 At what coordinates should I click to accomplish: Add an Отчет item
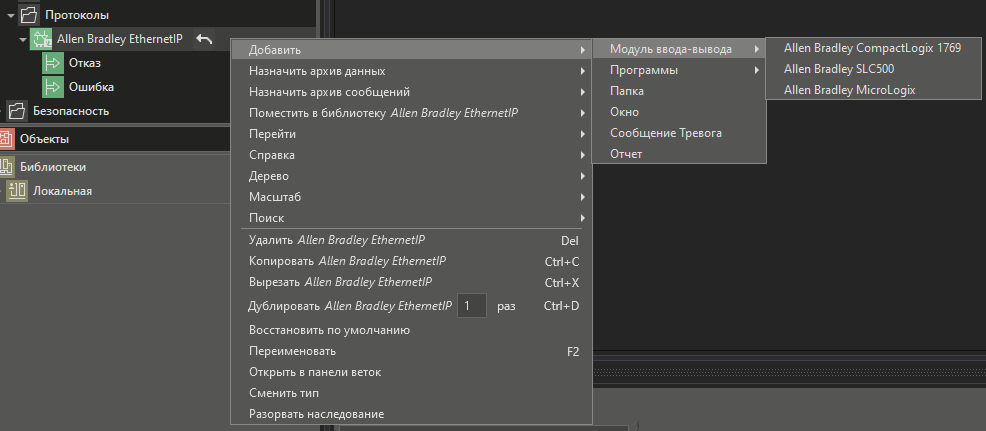point(679,154)
